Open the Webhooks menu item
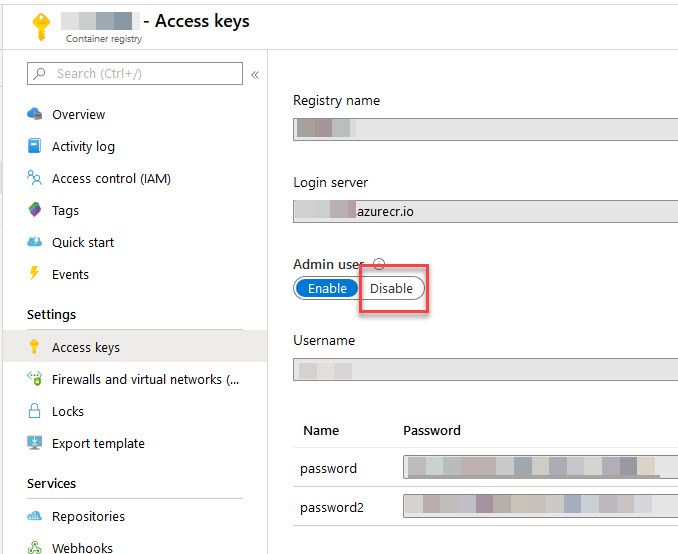 82,547
